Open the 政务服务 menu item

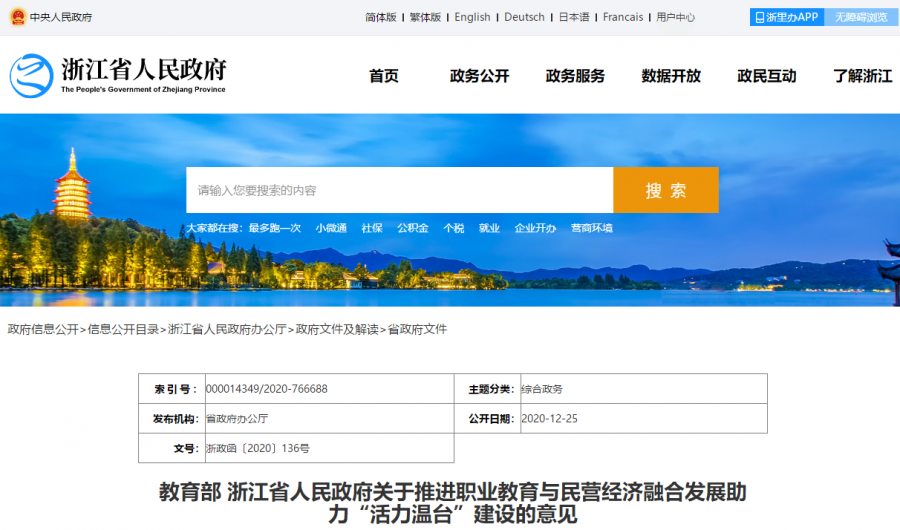click(575, 76)
